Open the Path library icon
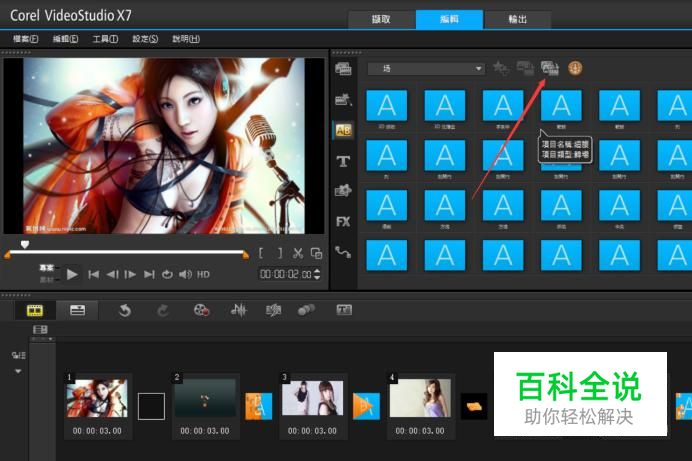This screenshot has width=692, height=461. point(343,252)
